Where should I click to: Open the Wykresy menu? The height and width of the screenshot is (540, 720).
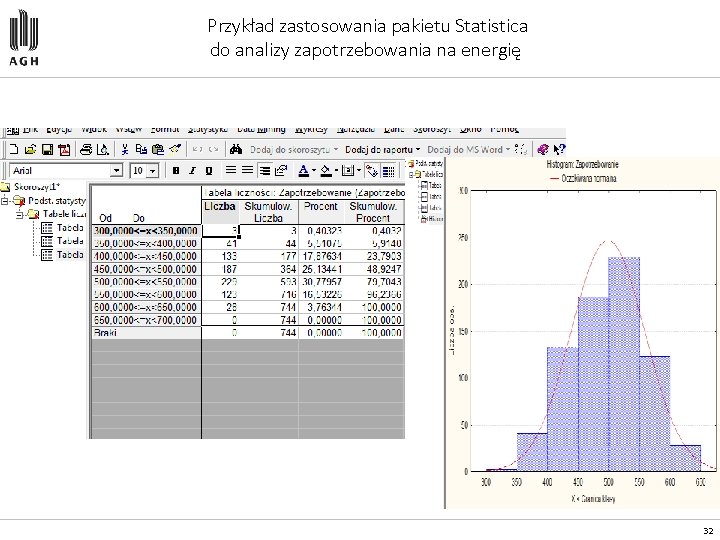tap(311, 130)
